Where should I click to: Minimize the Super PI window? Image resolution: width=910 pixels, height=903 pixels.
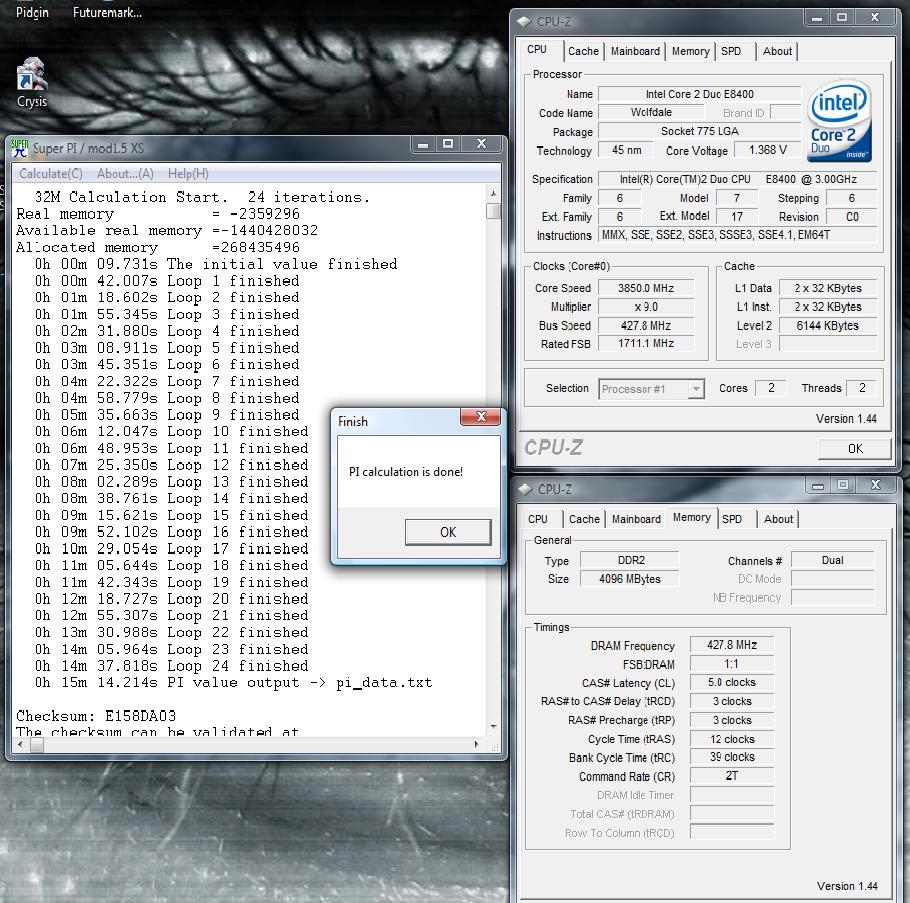[423, 145]
